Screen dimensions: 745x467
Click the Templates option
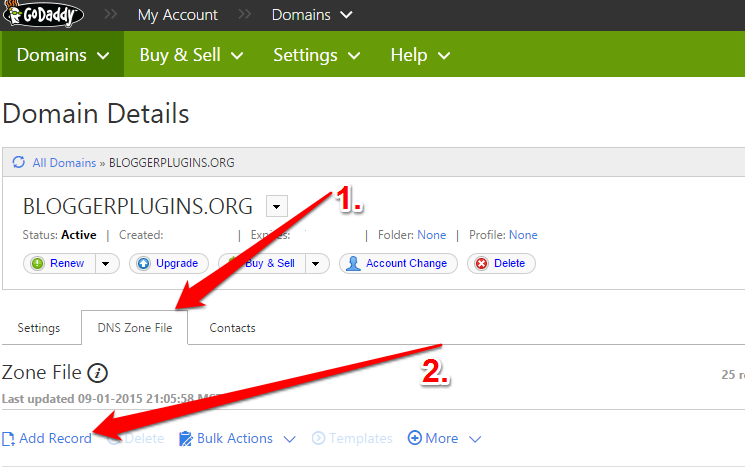[x=352, y=438]
